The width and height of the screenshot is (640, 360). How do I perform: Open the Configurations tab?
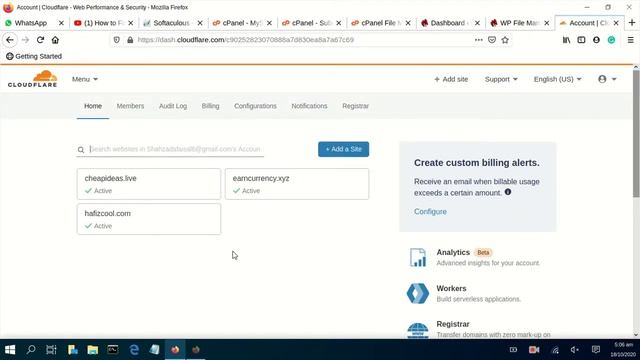coord(255,106)
